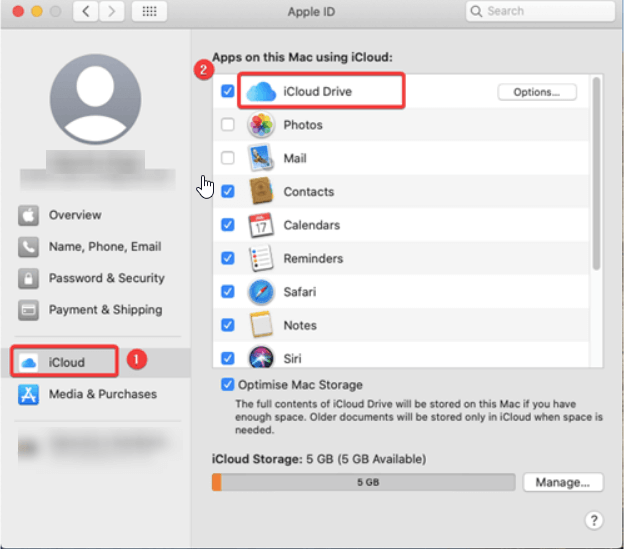Toggle Optimise Mac Storage checkbox
This screenshot has width=624, height=549.
(228, 385)
